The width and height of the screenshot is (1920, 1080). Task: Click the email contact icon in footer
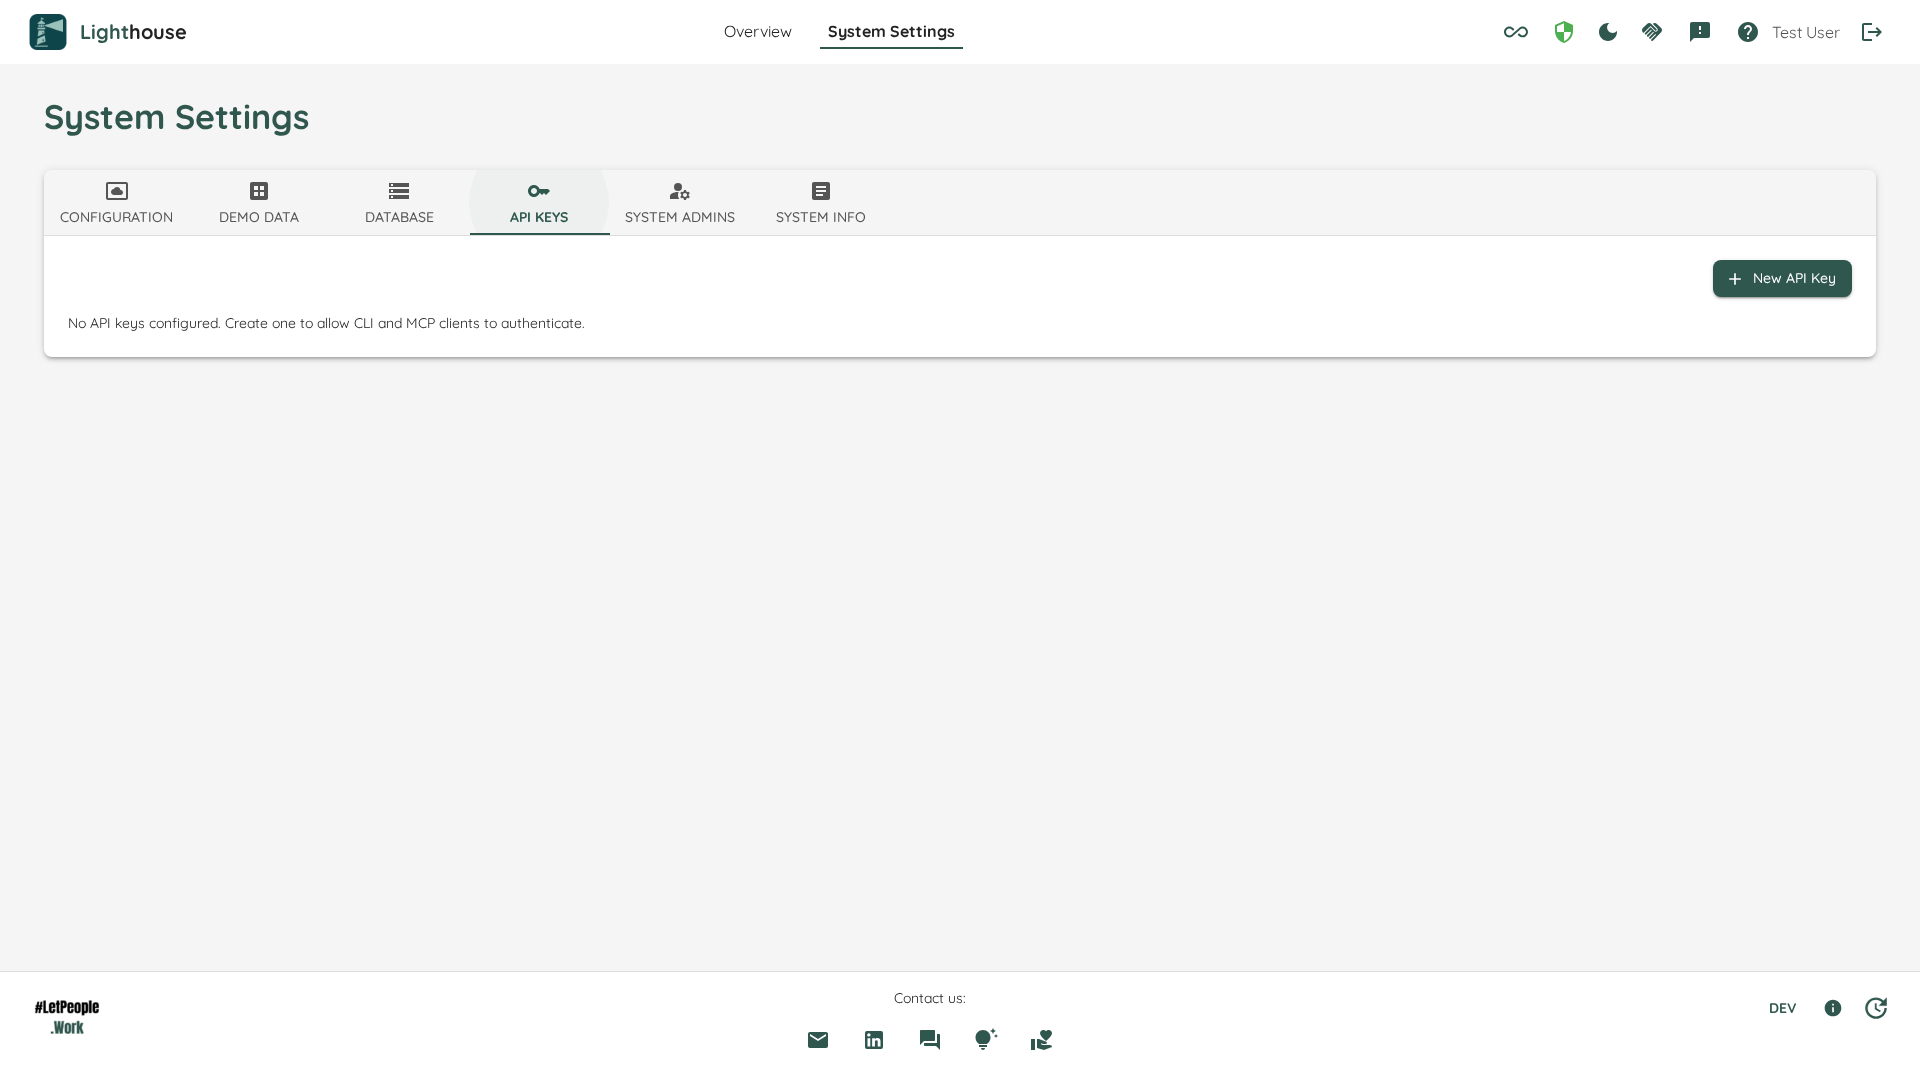818,1040
